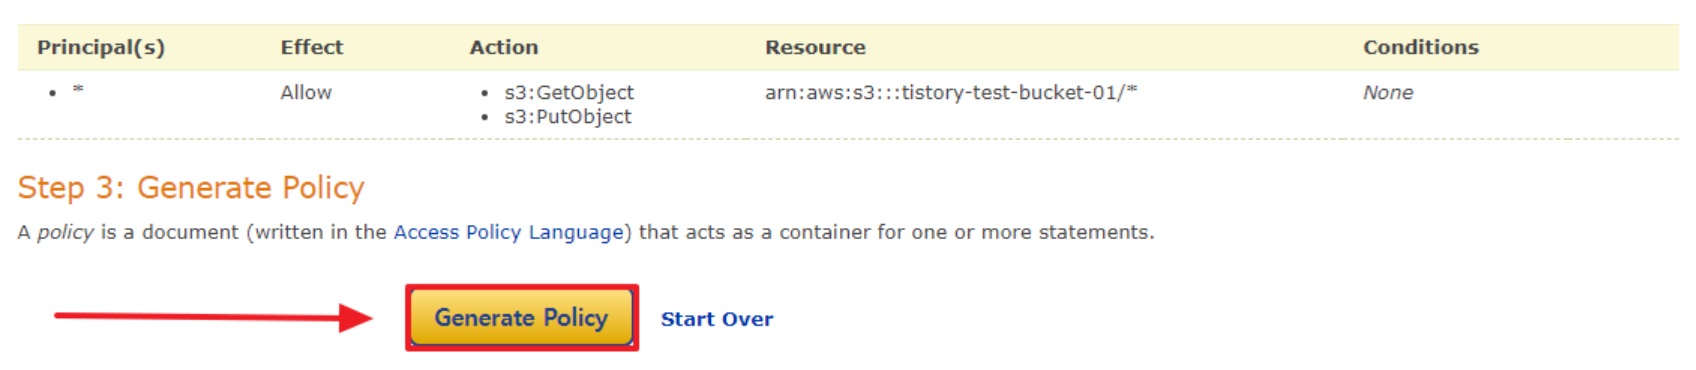Click the red arrow pointing at Generate Policy

pyautogui.click(x=213, y=317)
